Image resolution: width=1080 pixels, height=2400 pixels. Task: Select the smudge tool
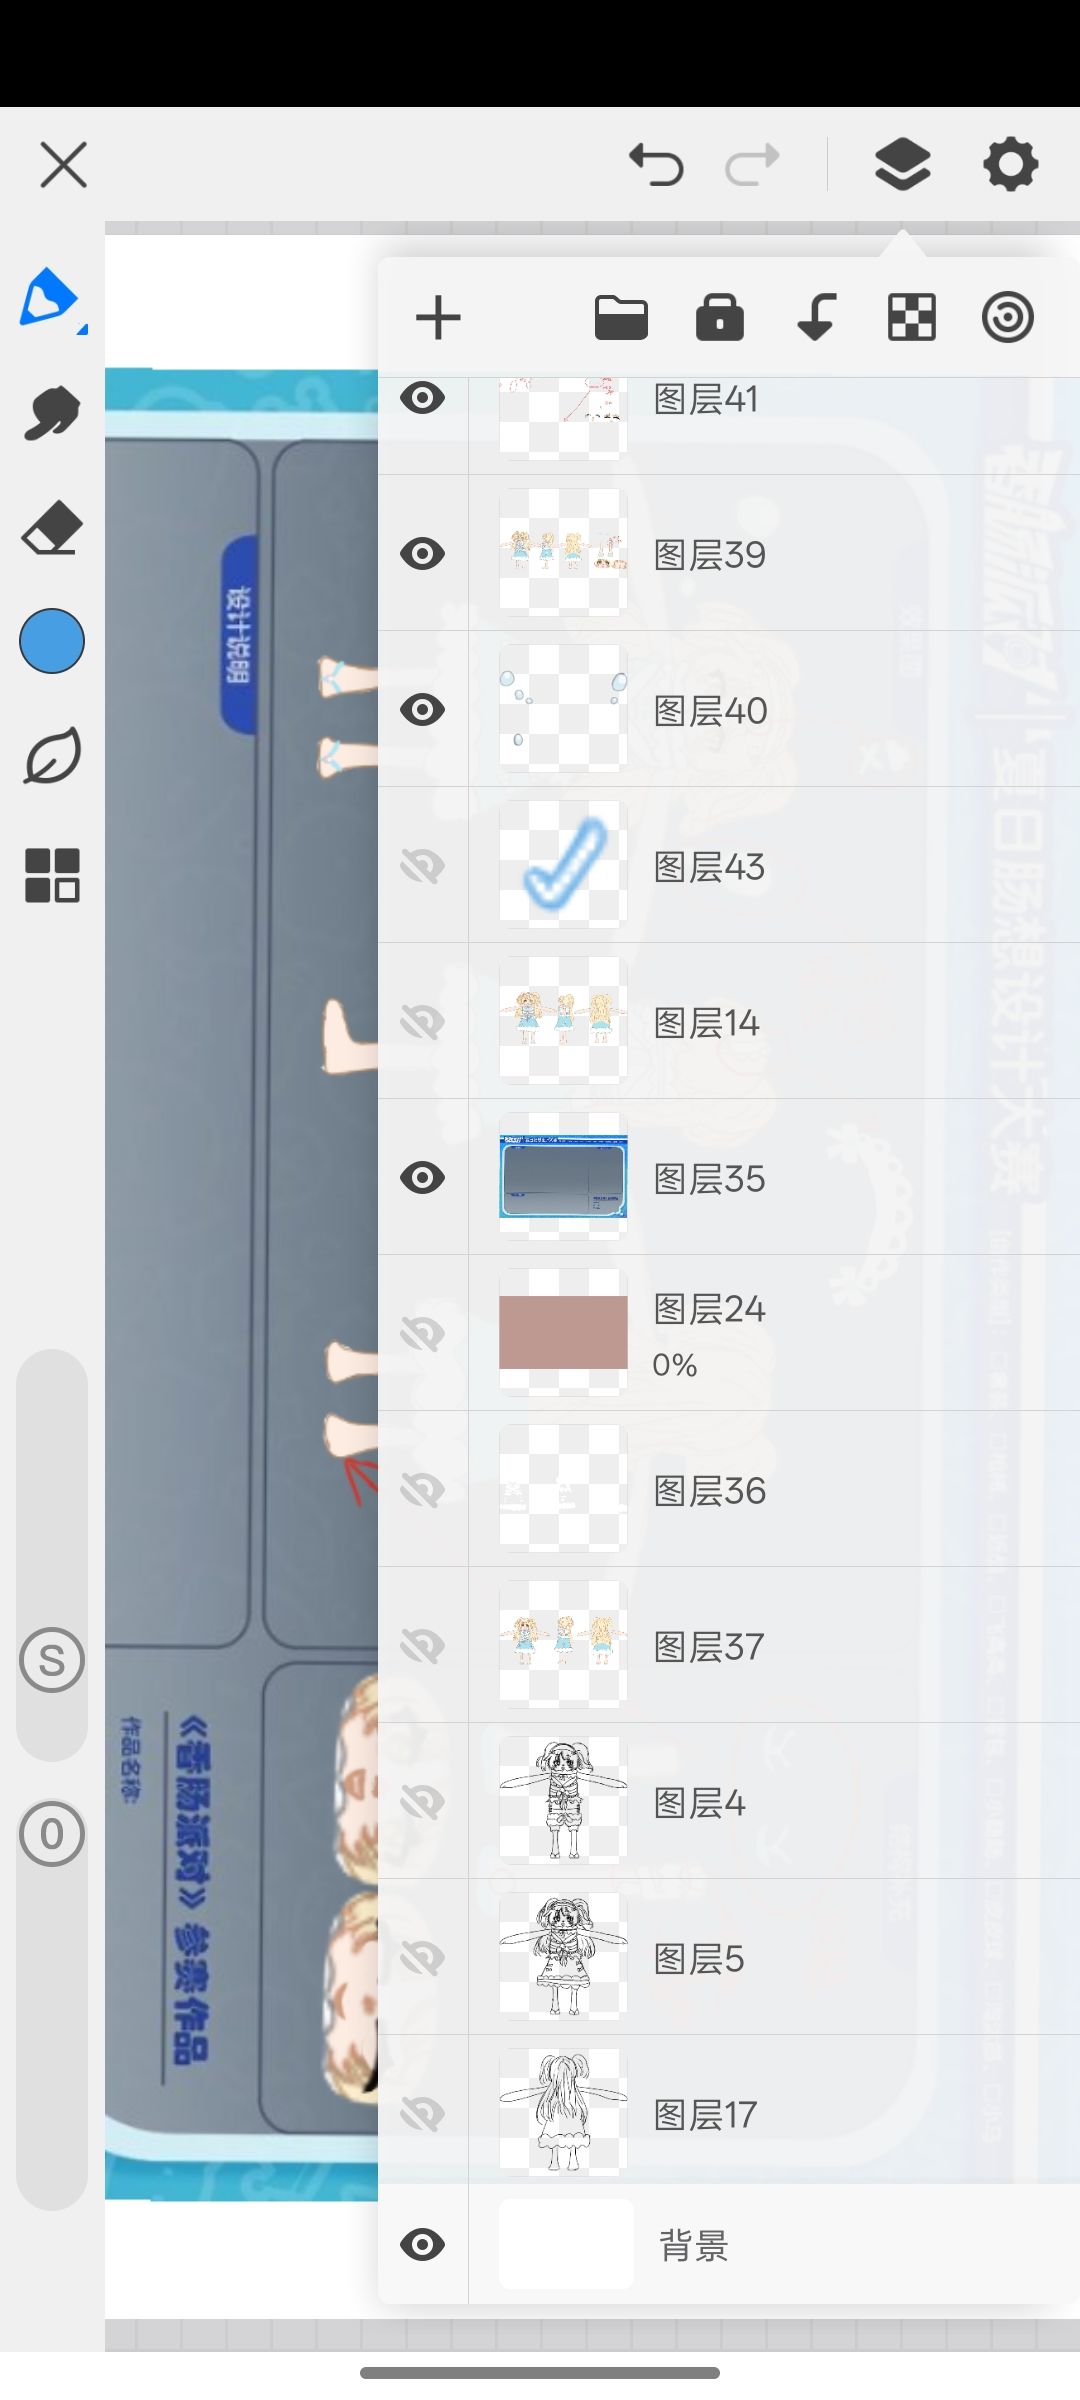click(x=52, y=413)
